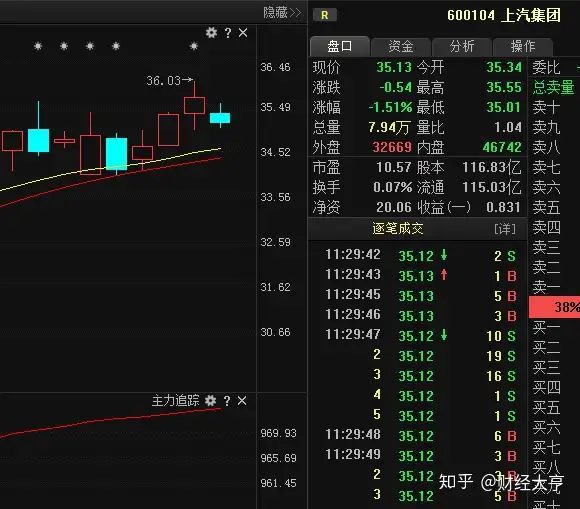Hide the side panel via 隐藏>>
The width and height of the screenshot is (580, 509).
tap(282, 13)
